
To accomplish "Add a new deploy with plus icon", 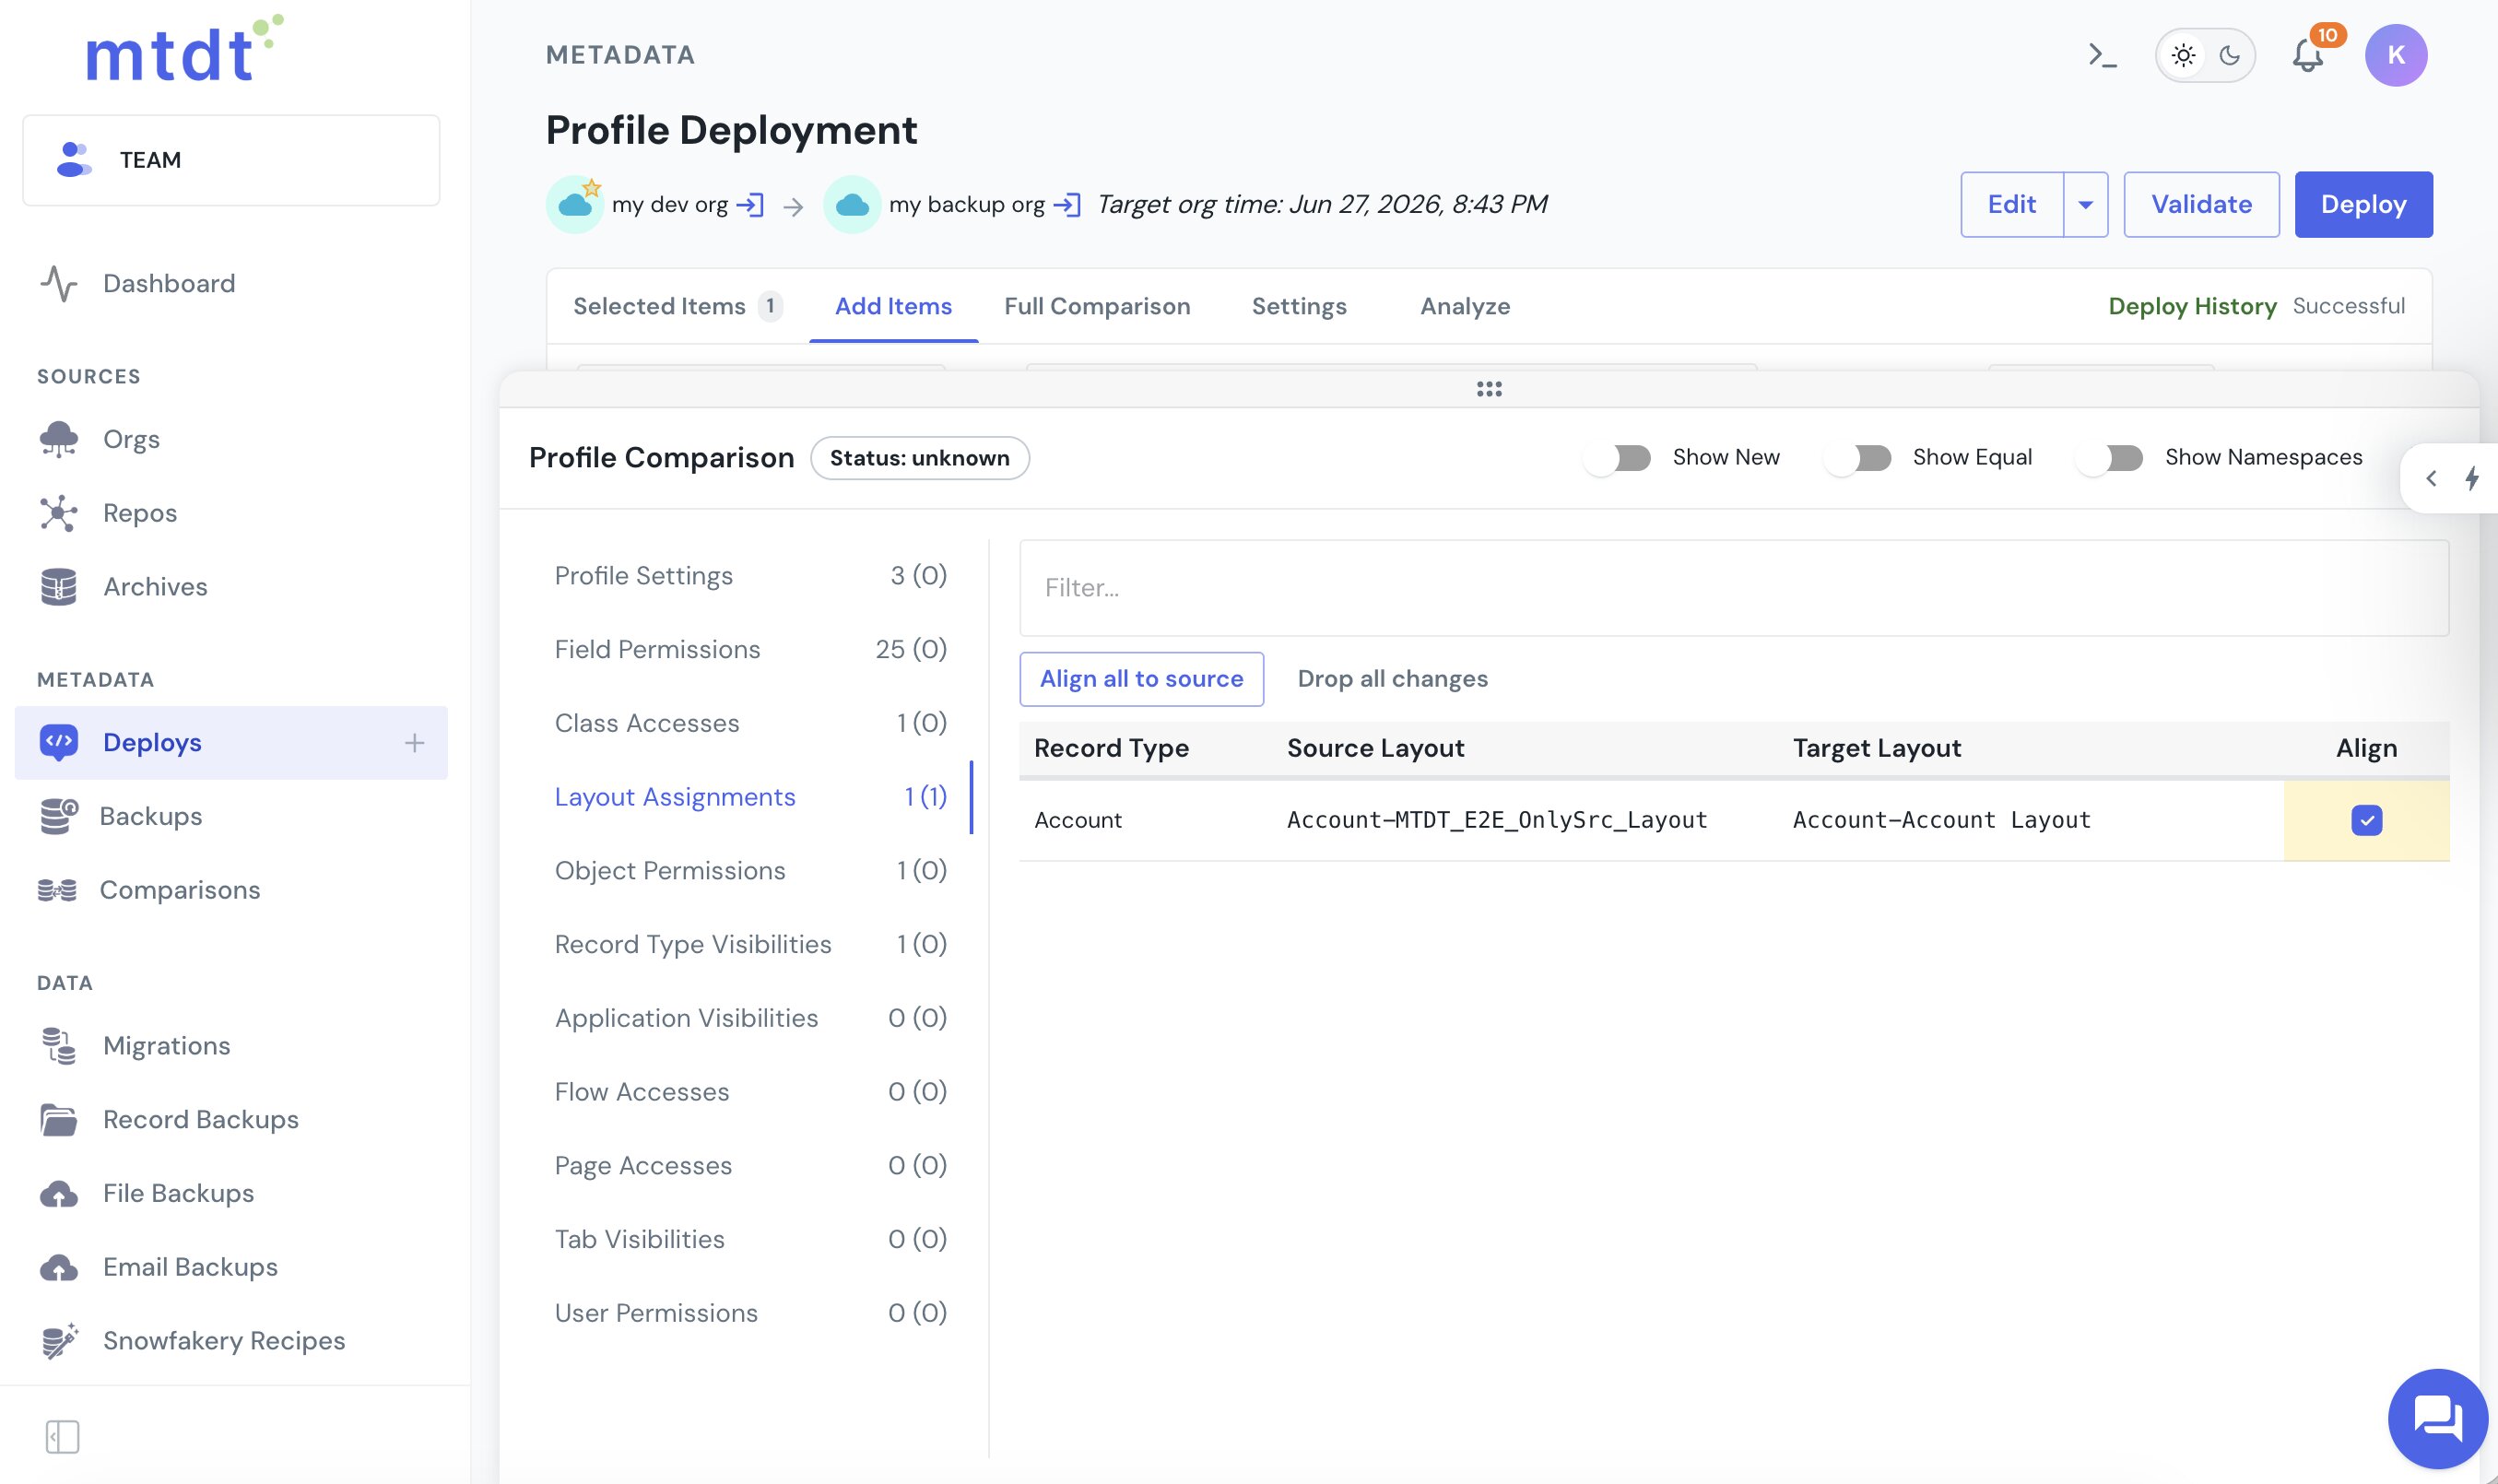I will (415, 743).
